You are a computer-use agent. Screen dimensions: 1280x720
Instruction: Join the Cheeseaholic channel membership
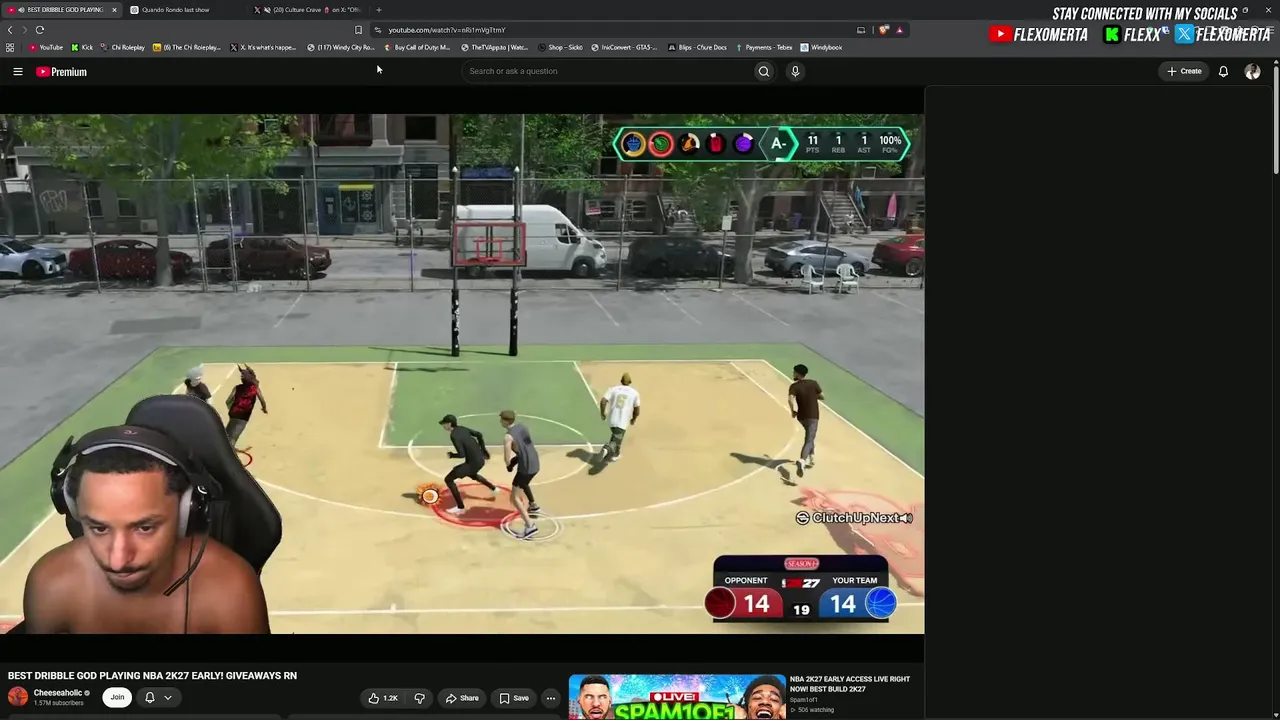pyautogui.click(x=117, y=697)
